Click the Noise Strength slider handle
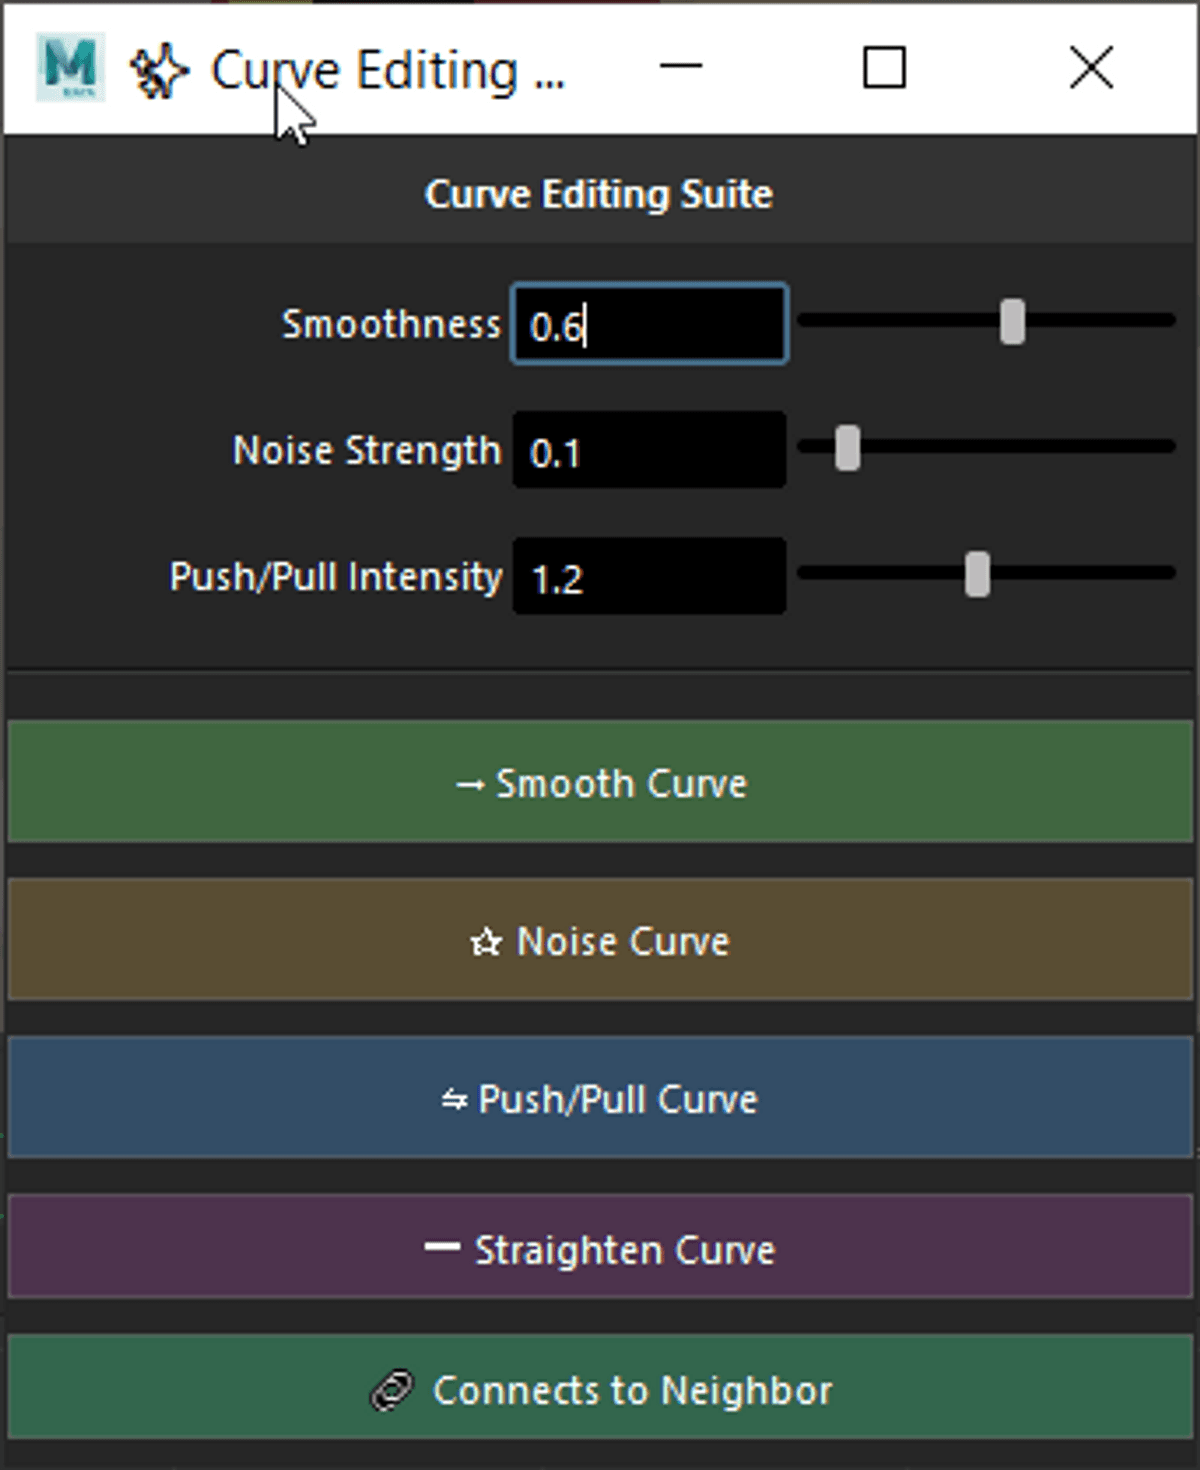 tap(847, 448)
